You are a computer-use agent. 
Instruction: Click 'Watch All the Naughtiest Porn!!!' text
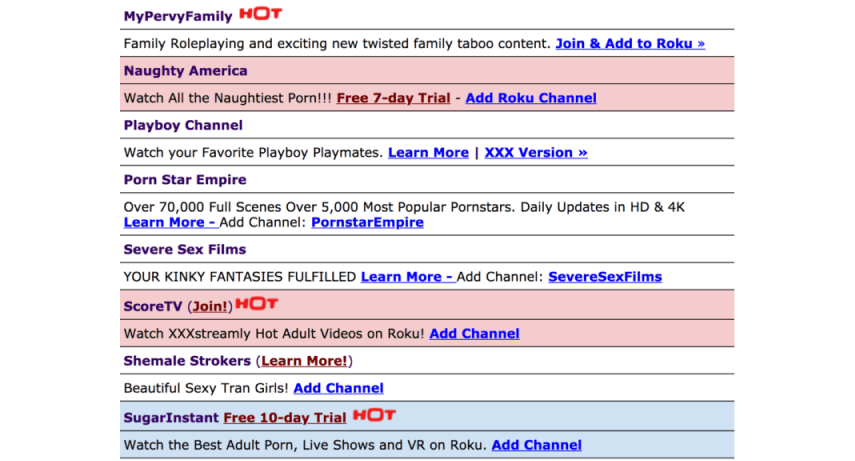(x=228, y=98)
